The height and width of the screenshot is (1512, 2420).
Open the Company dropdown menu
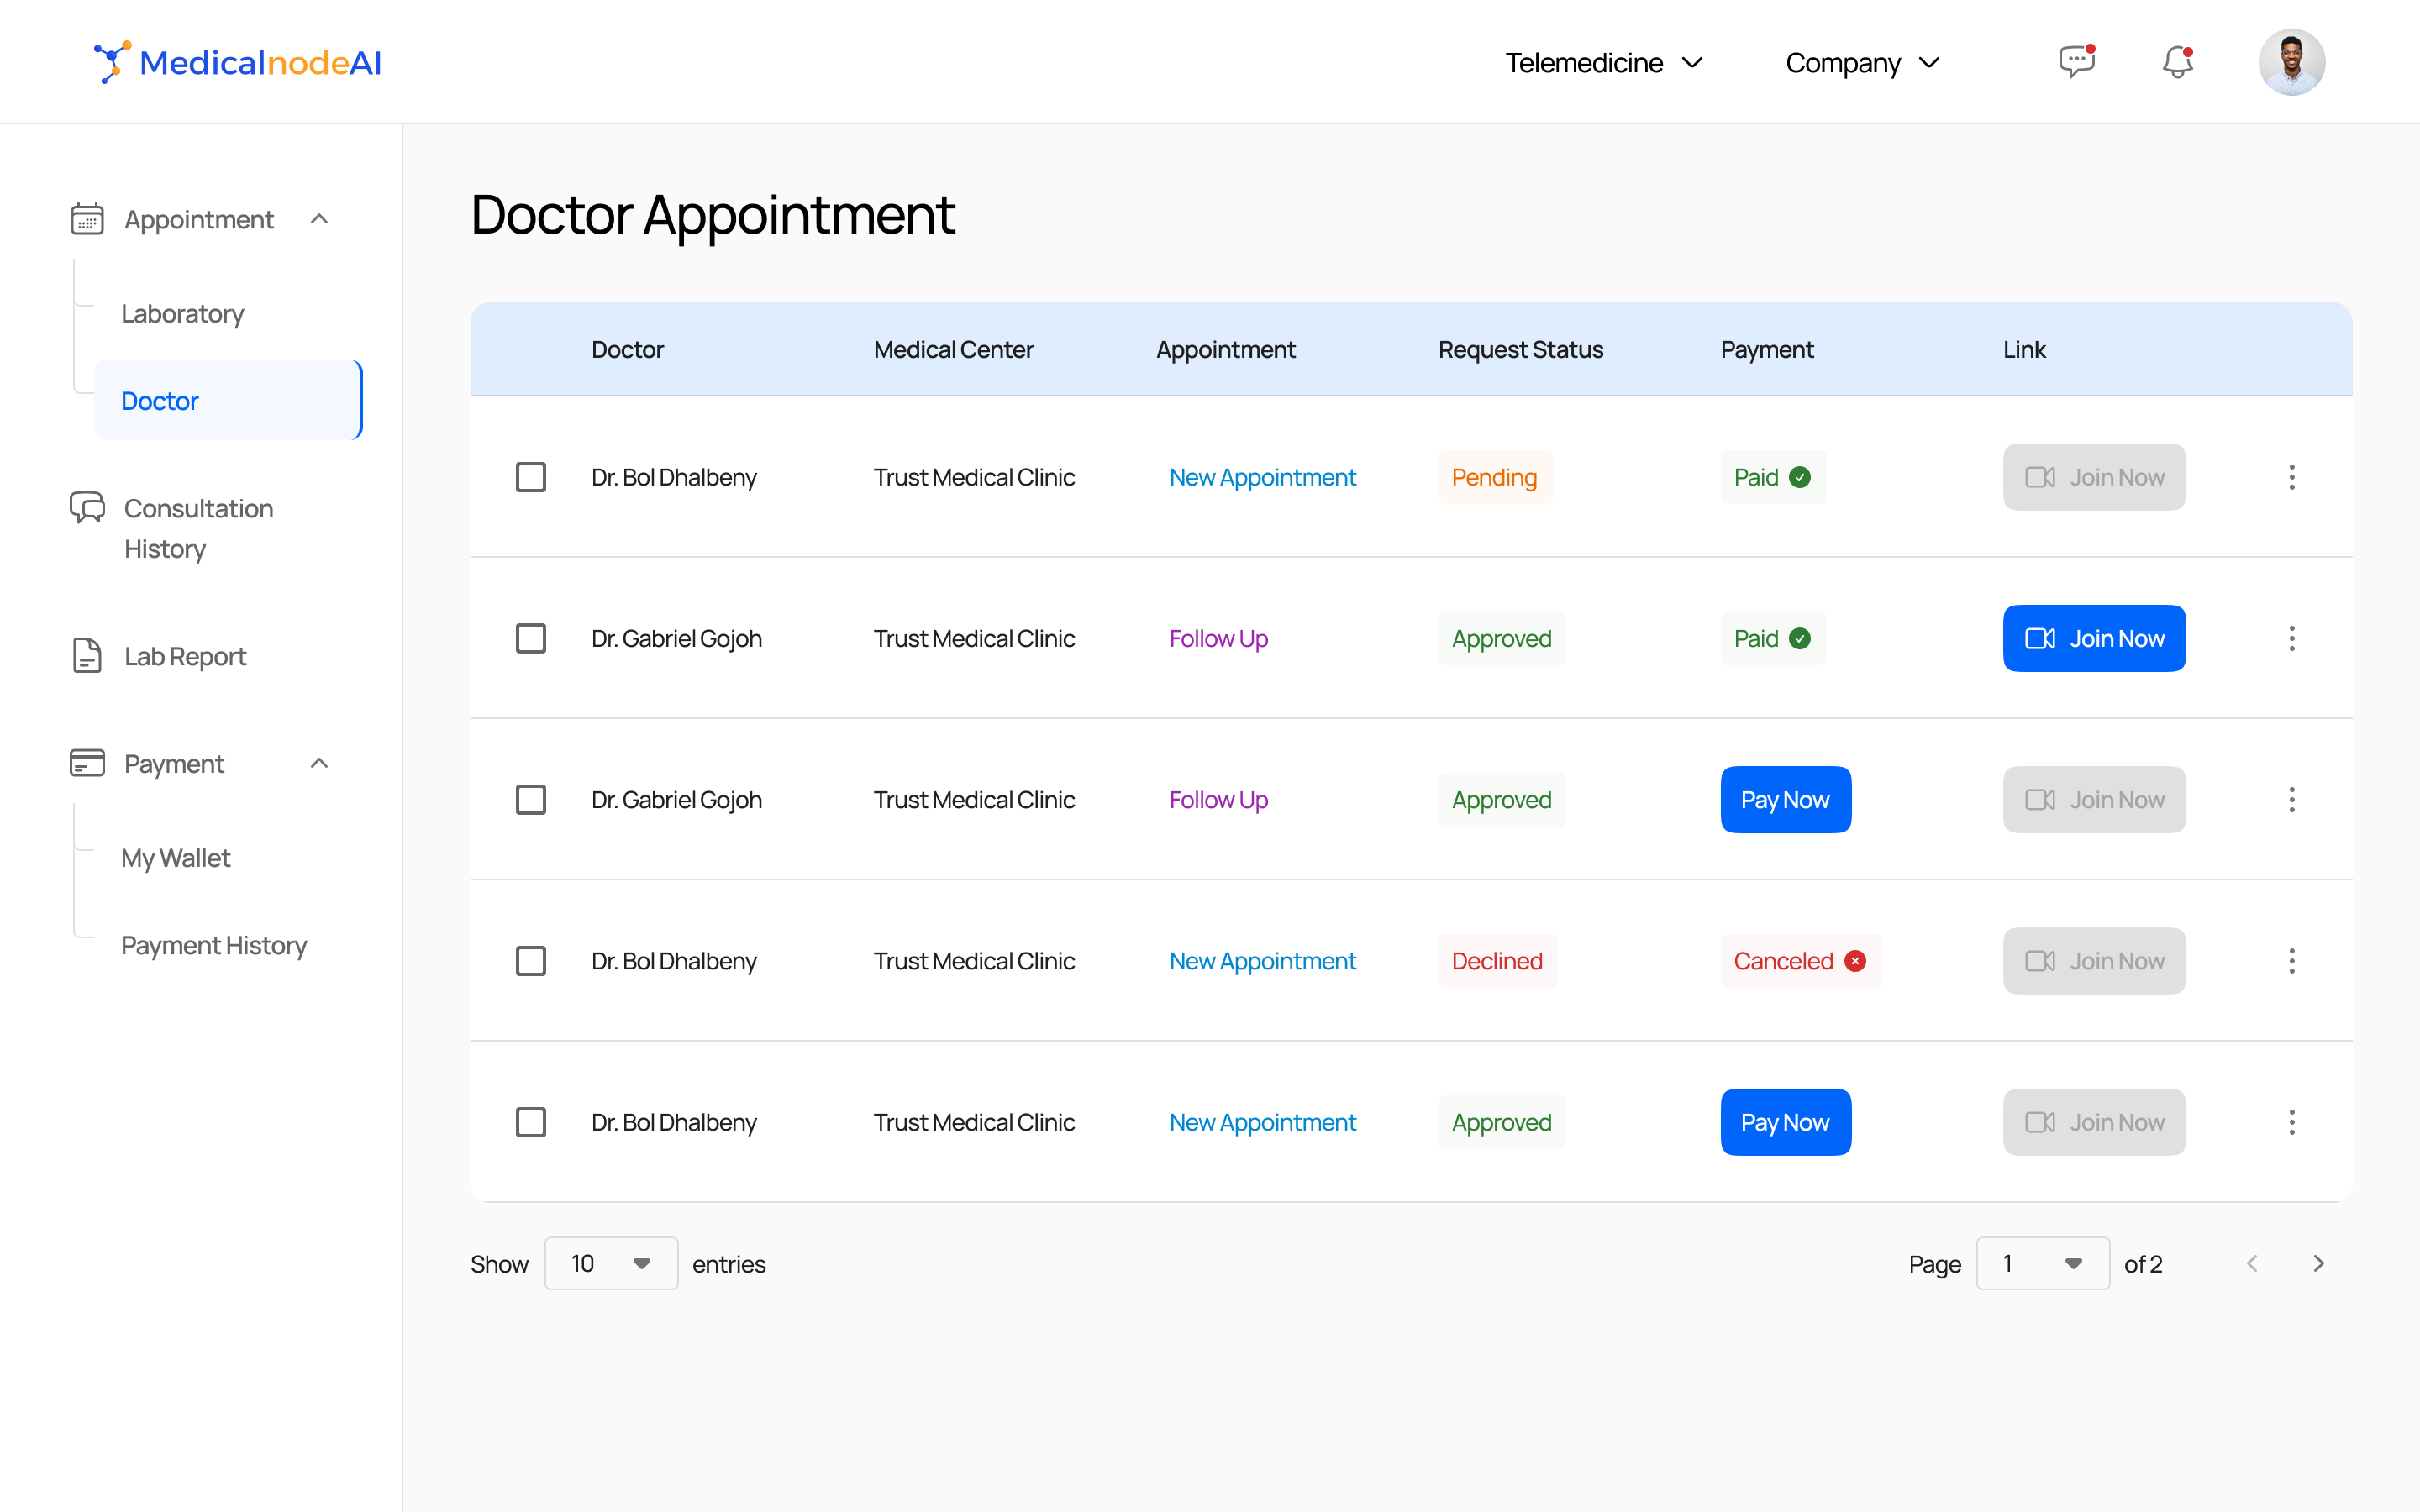pos(1862,62)
